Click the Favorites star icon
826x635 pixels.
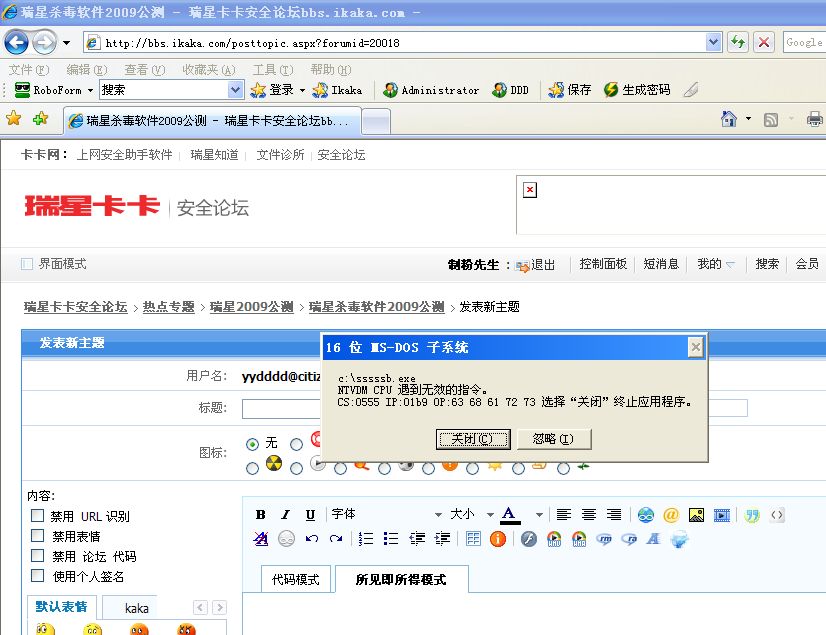(14, 118)
